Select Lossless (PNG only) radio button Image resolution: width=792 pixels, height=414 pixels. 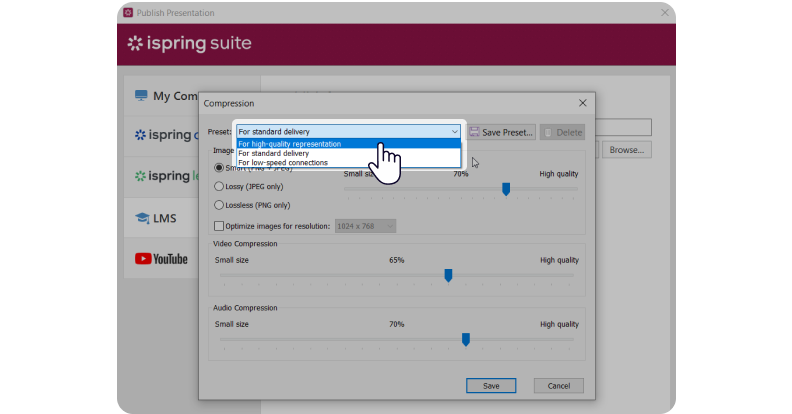[219, 205]
